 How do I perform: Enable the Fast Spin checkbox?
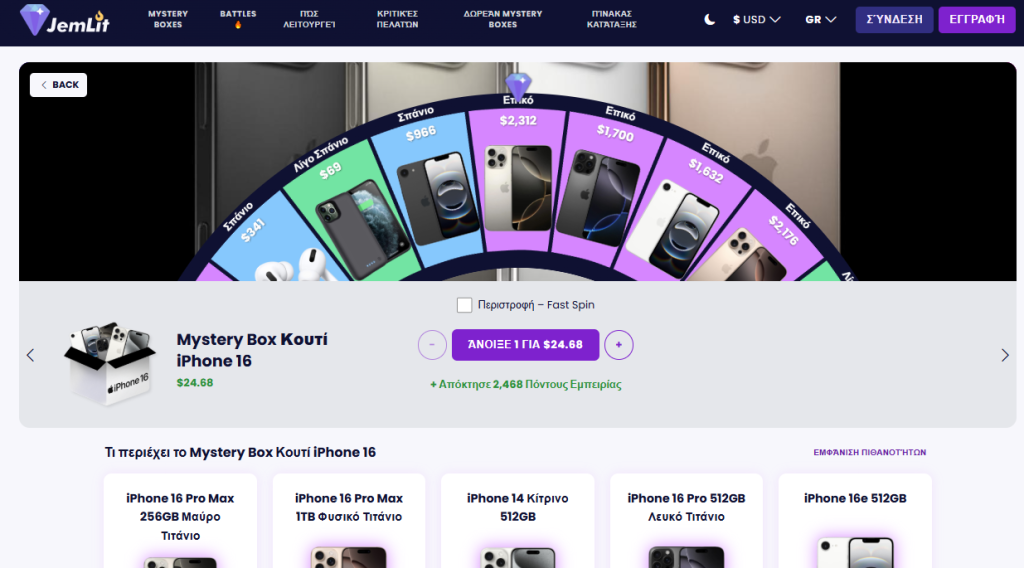pos(464,305)
